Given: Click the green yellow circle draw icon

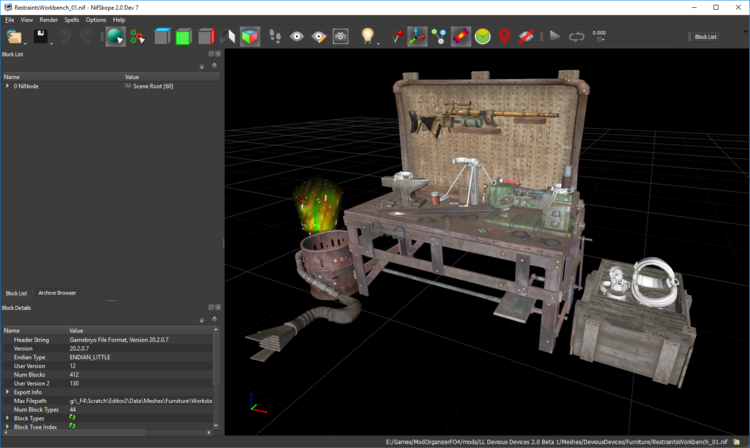Looking at the screenshot, I should click(483, 36).
